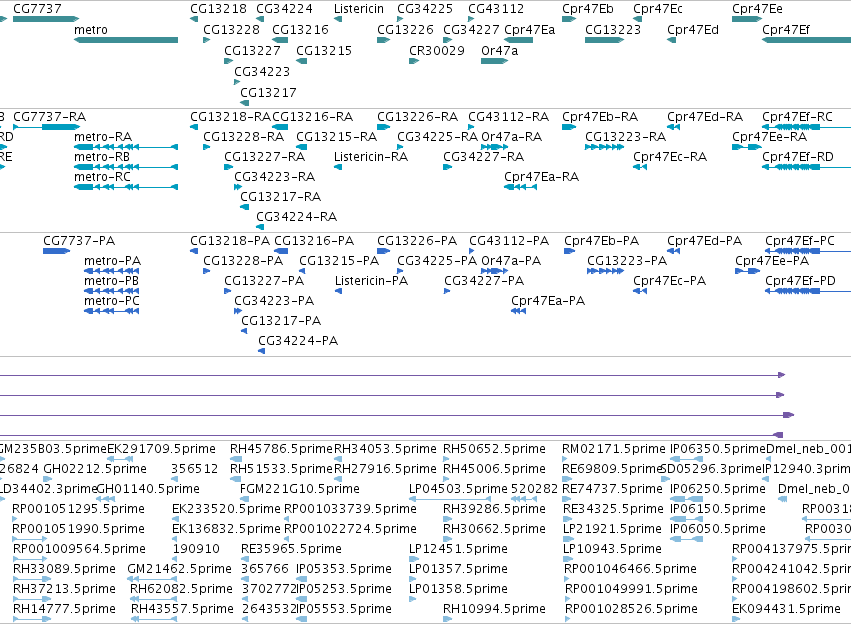Select the LP04503.5prime EST label
Image resolution: width=851 pixels, height=624 pixels.
458,489
